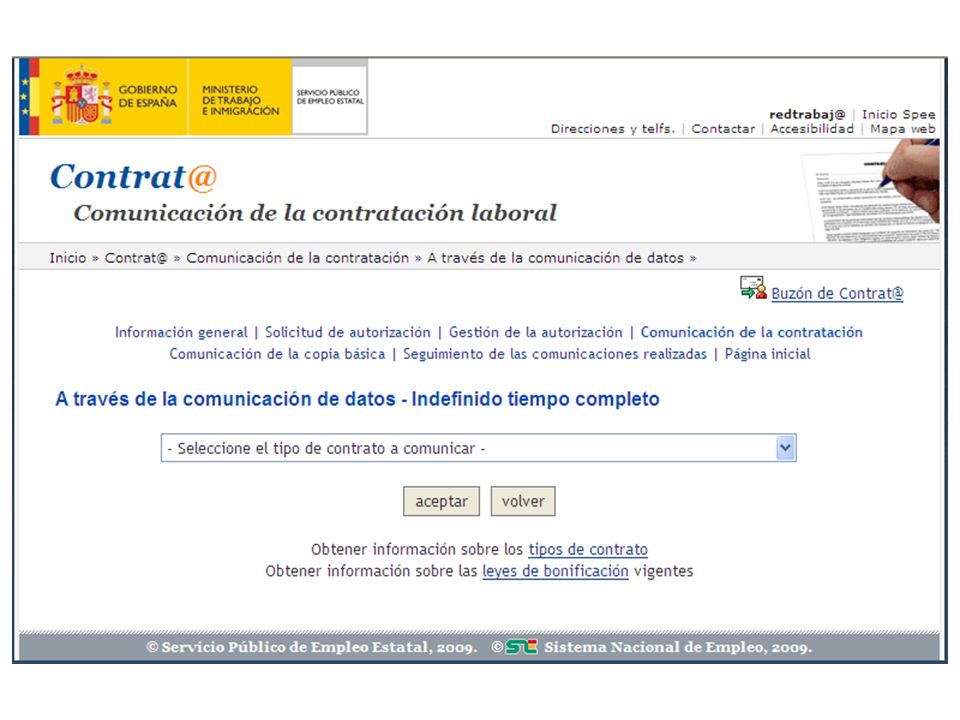Click the volver button
The width and height of the screenshot is (960, 720).
pos(523,501)
